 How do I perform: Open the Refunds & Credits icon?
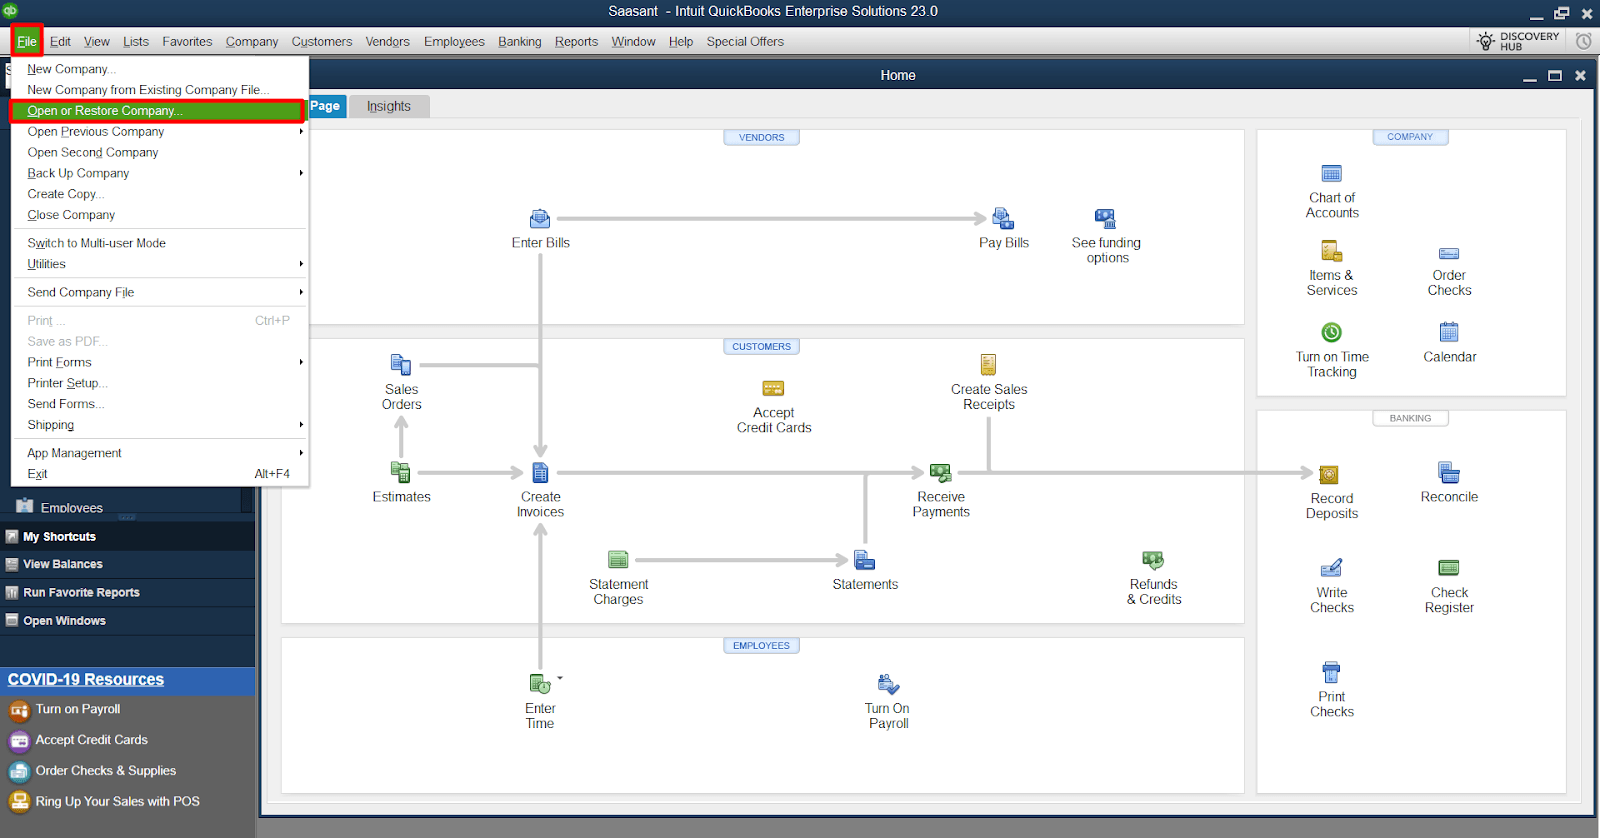[x=1153, y=560]
